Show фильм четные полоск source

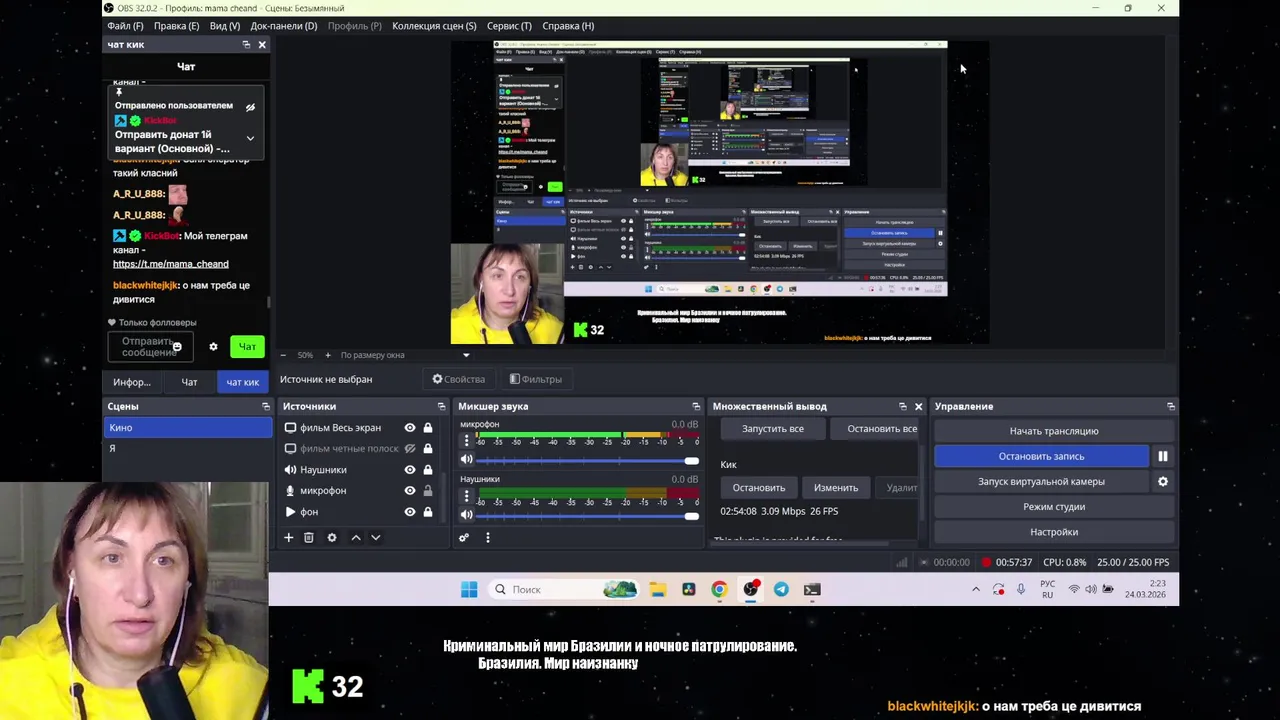410,449
